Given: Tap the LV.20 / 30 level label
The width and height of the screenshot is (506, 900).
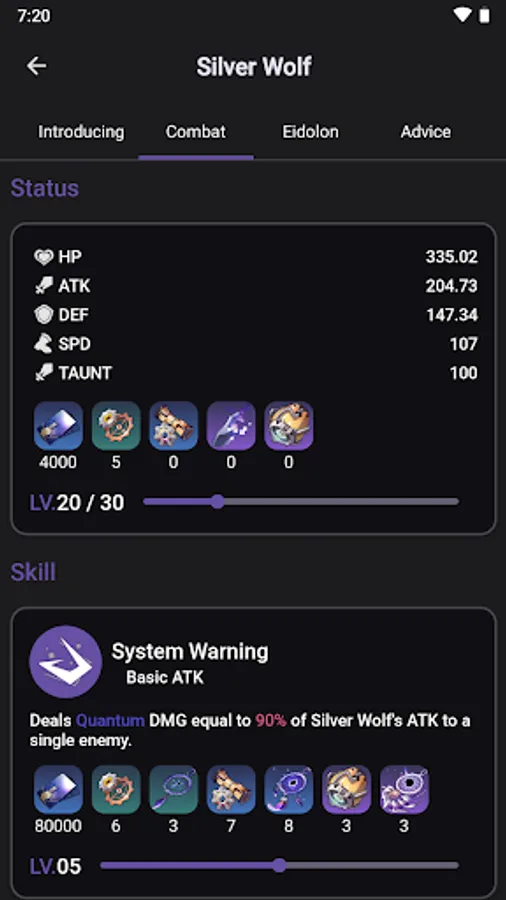Looking at the screenshot, I should (77, 503).
